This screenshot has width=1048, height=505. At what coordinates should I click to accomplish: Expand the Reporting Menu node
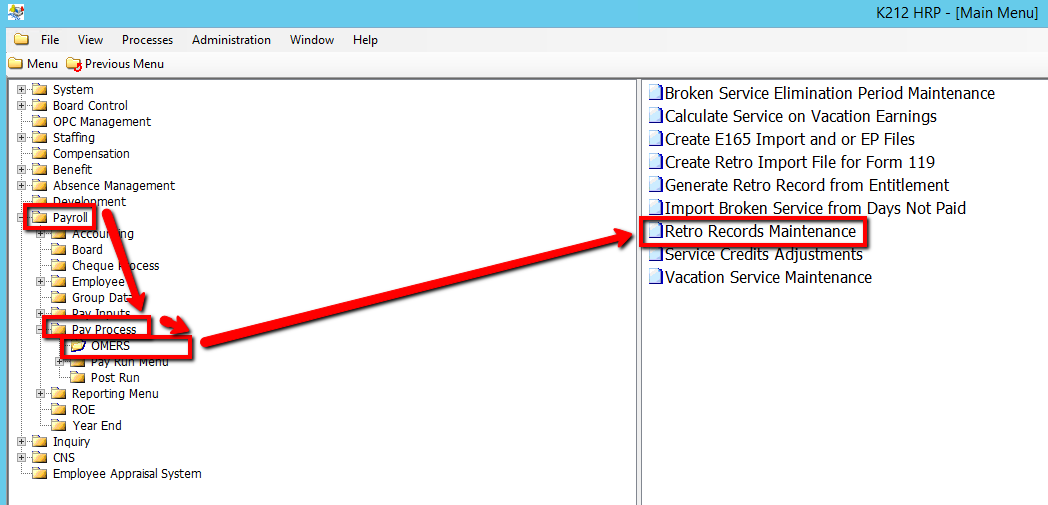pyautogui.click(x=40, y=394)
